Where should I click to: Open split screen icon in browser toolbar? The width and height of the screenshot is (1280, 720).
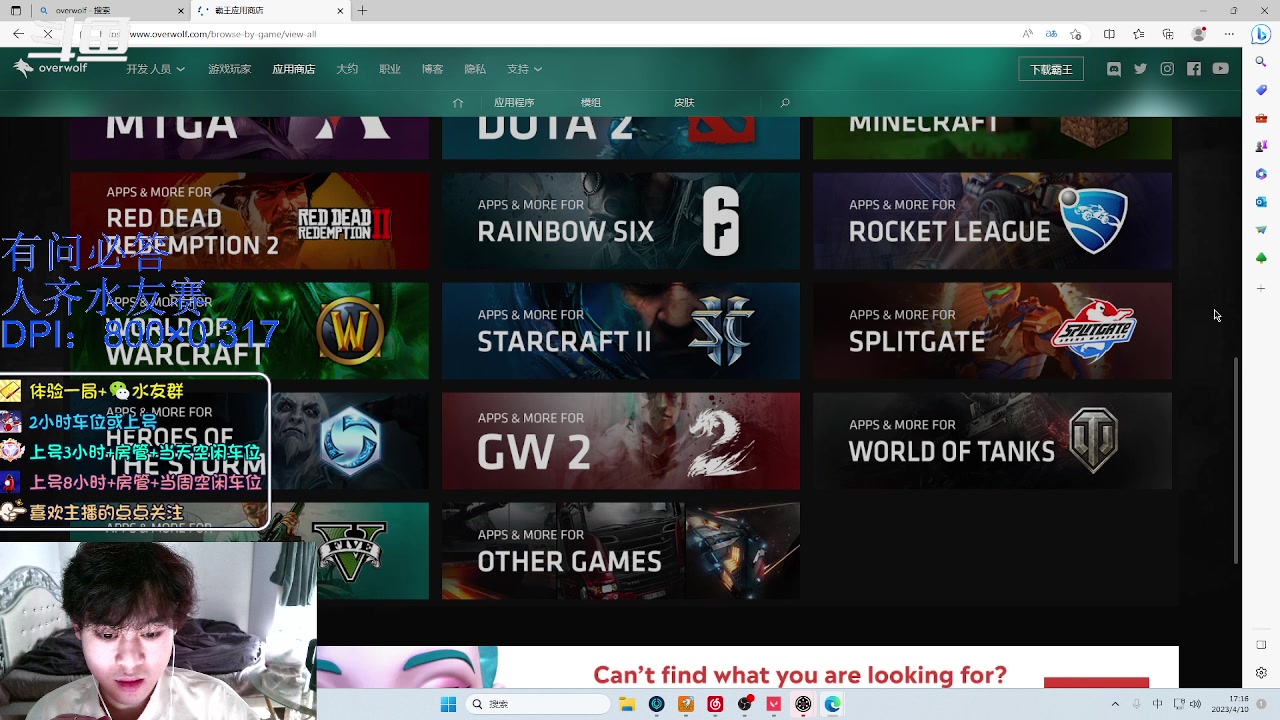click(1109, 34)
